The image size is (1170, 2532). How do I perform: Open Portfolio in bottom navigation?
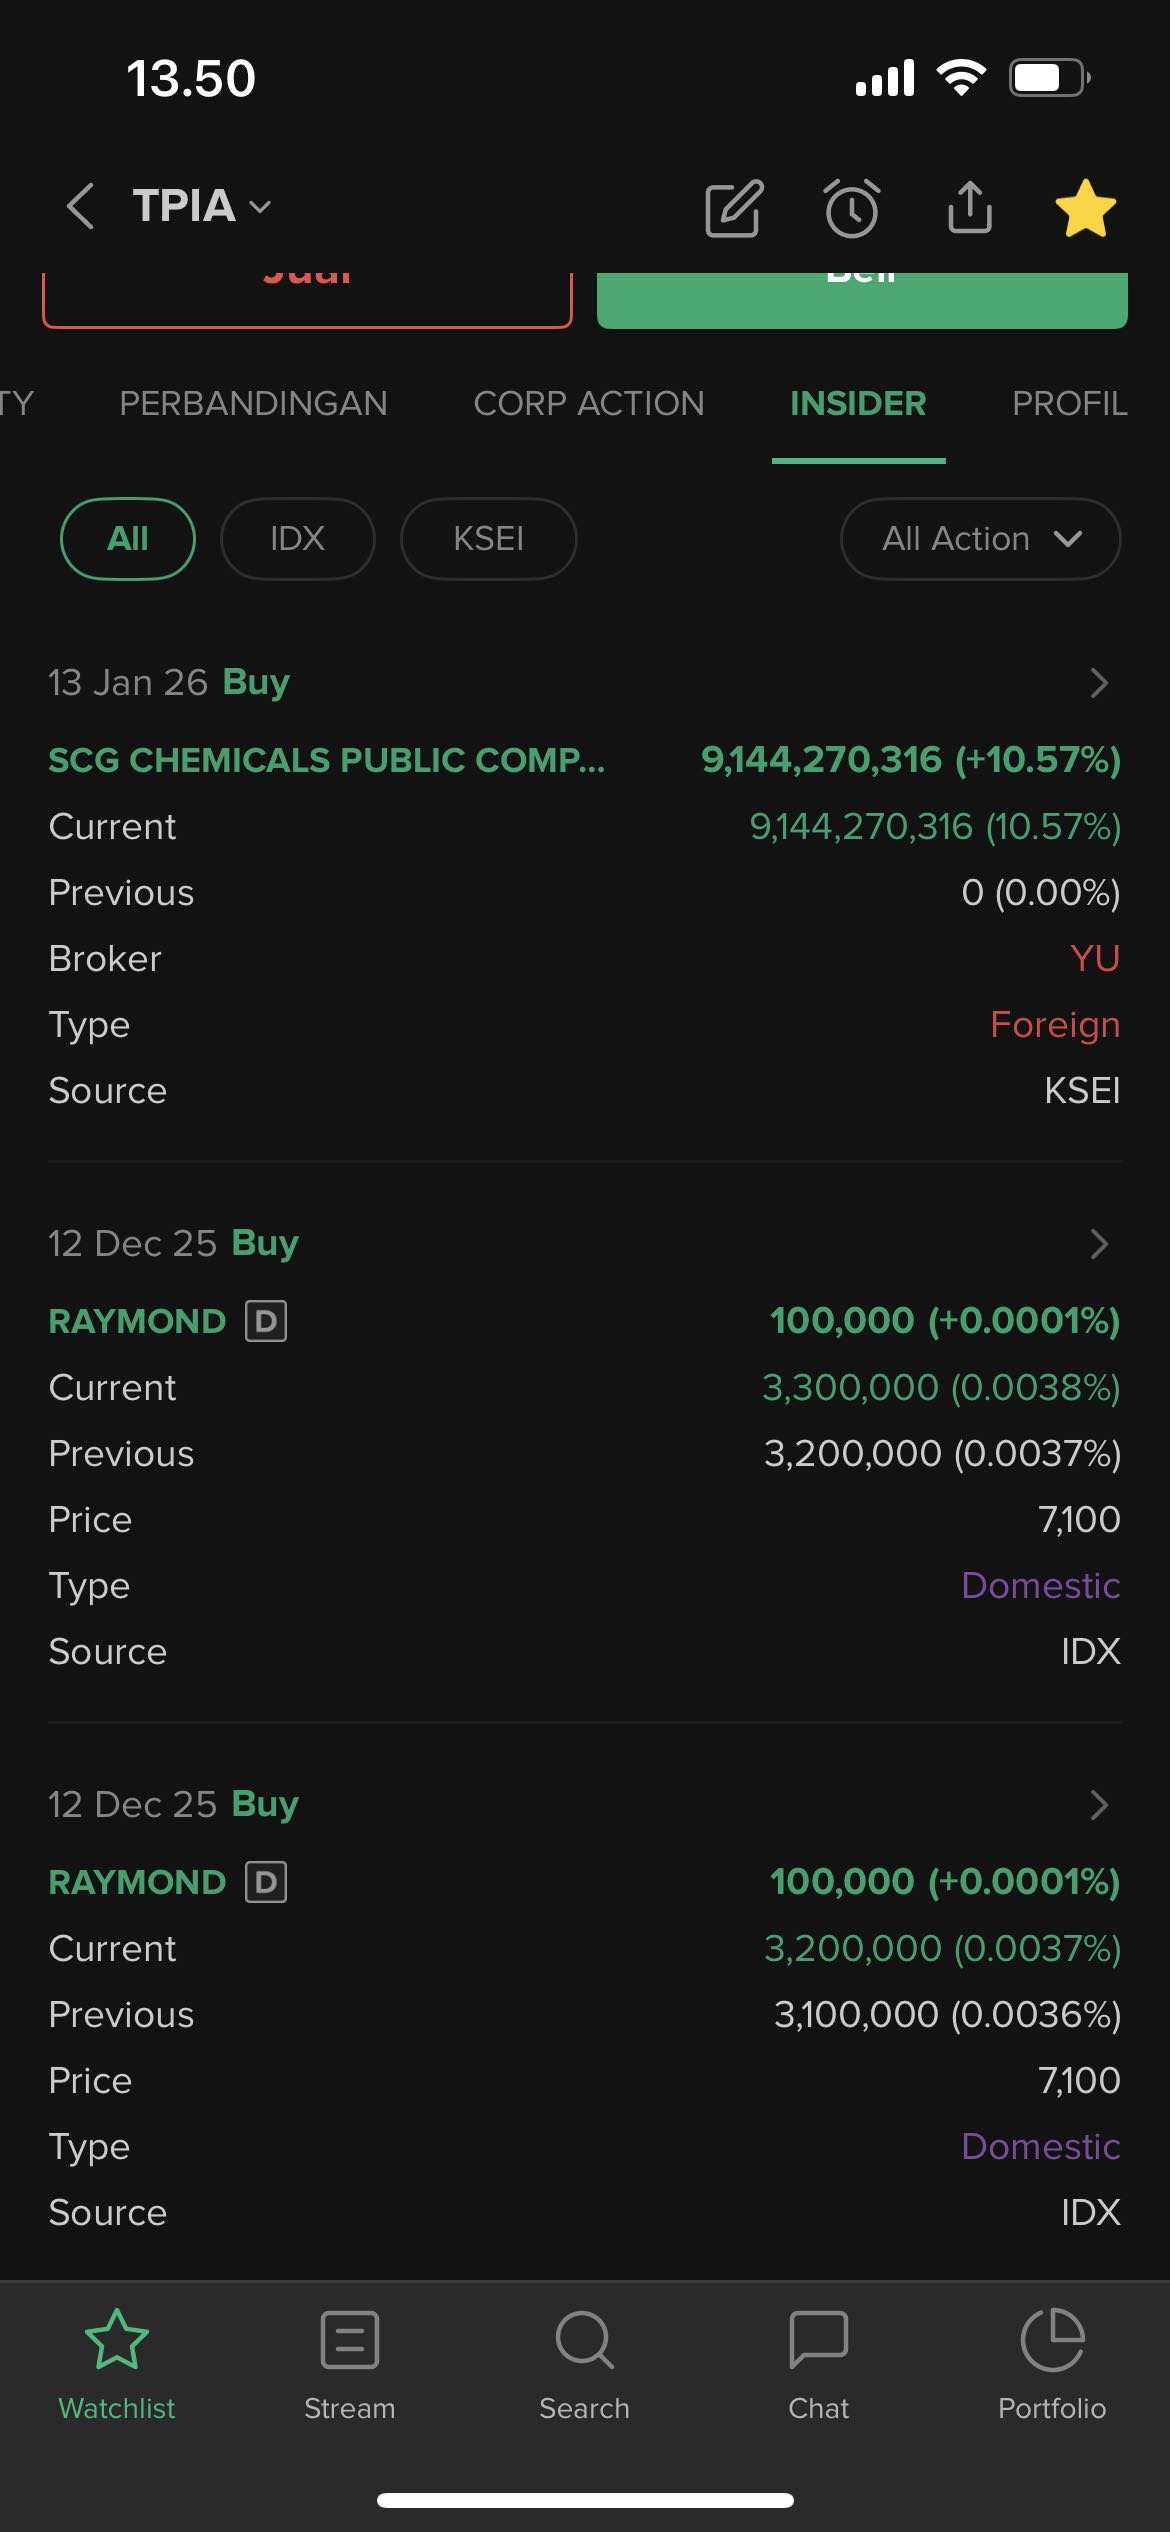1052,2364
